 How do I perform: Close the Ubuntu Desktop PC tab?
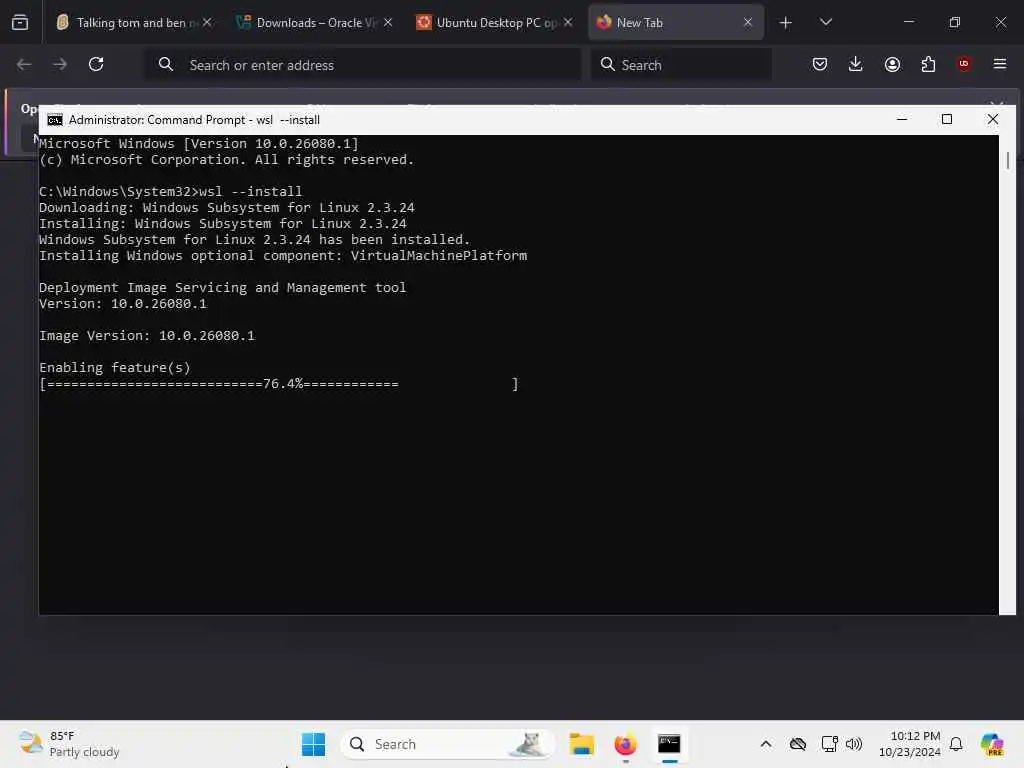pos(568,22)
